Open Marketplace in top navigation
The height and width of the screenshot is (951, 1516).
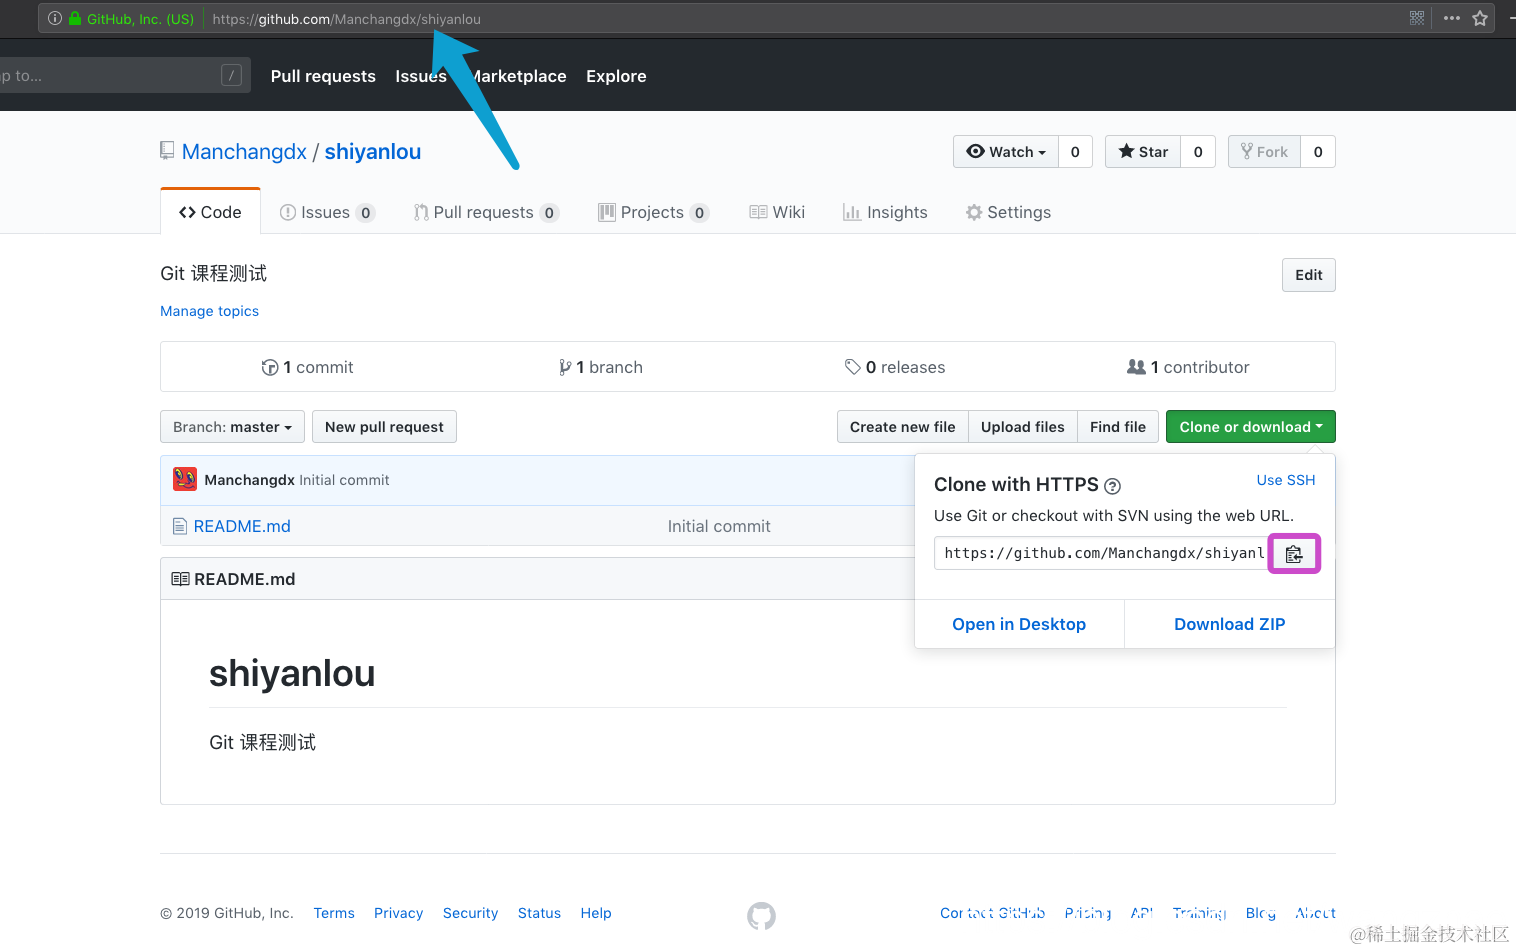(x=517, y=76)
